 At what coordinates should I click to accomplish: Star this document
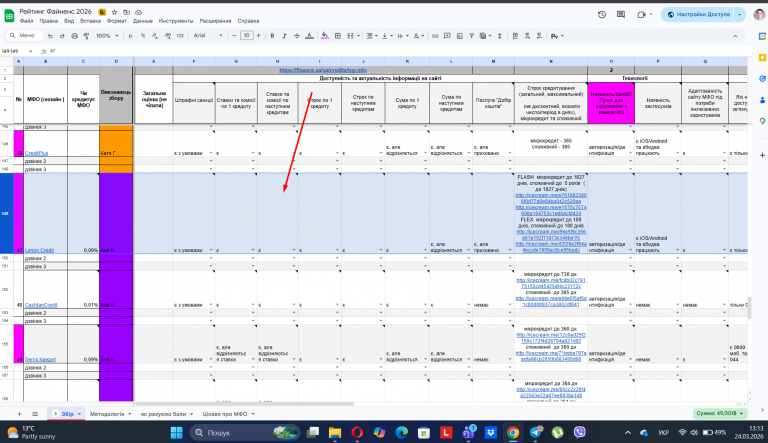[x=114, y=12]
